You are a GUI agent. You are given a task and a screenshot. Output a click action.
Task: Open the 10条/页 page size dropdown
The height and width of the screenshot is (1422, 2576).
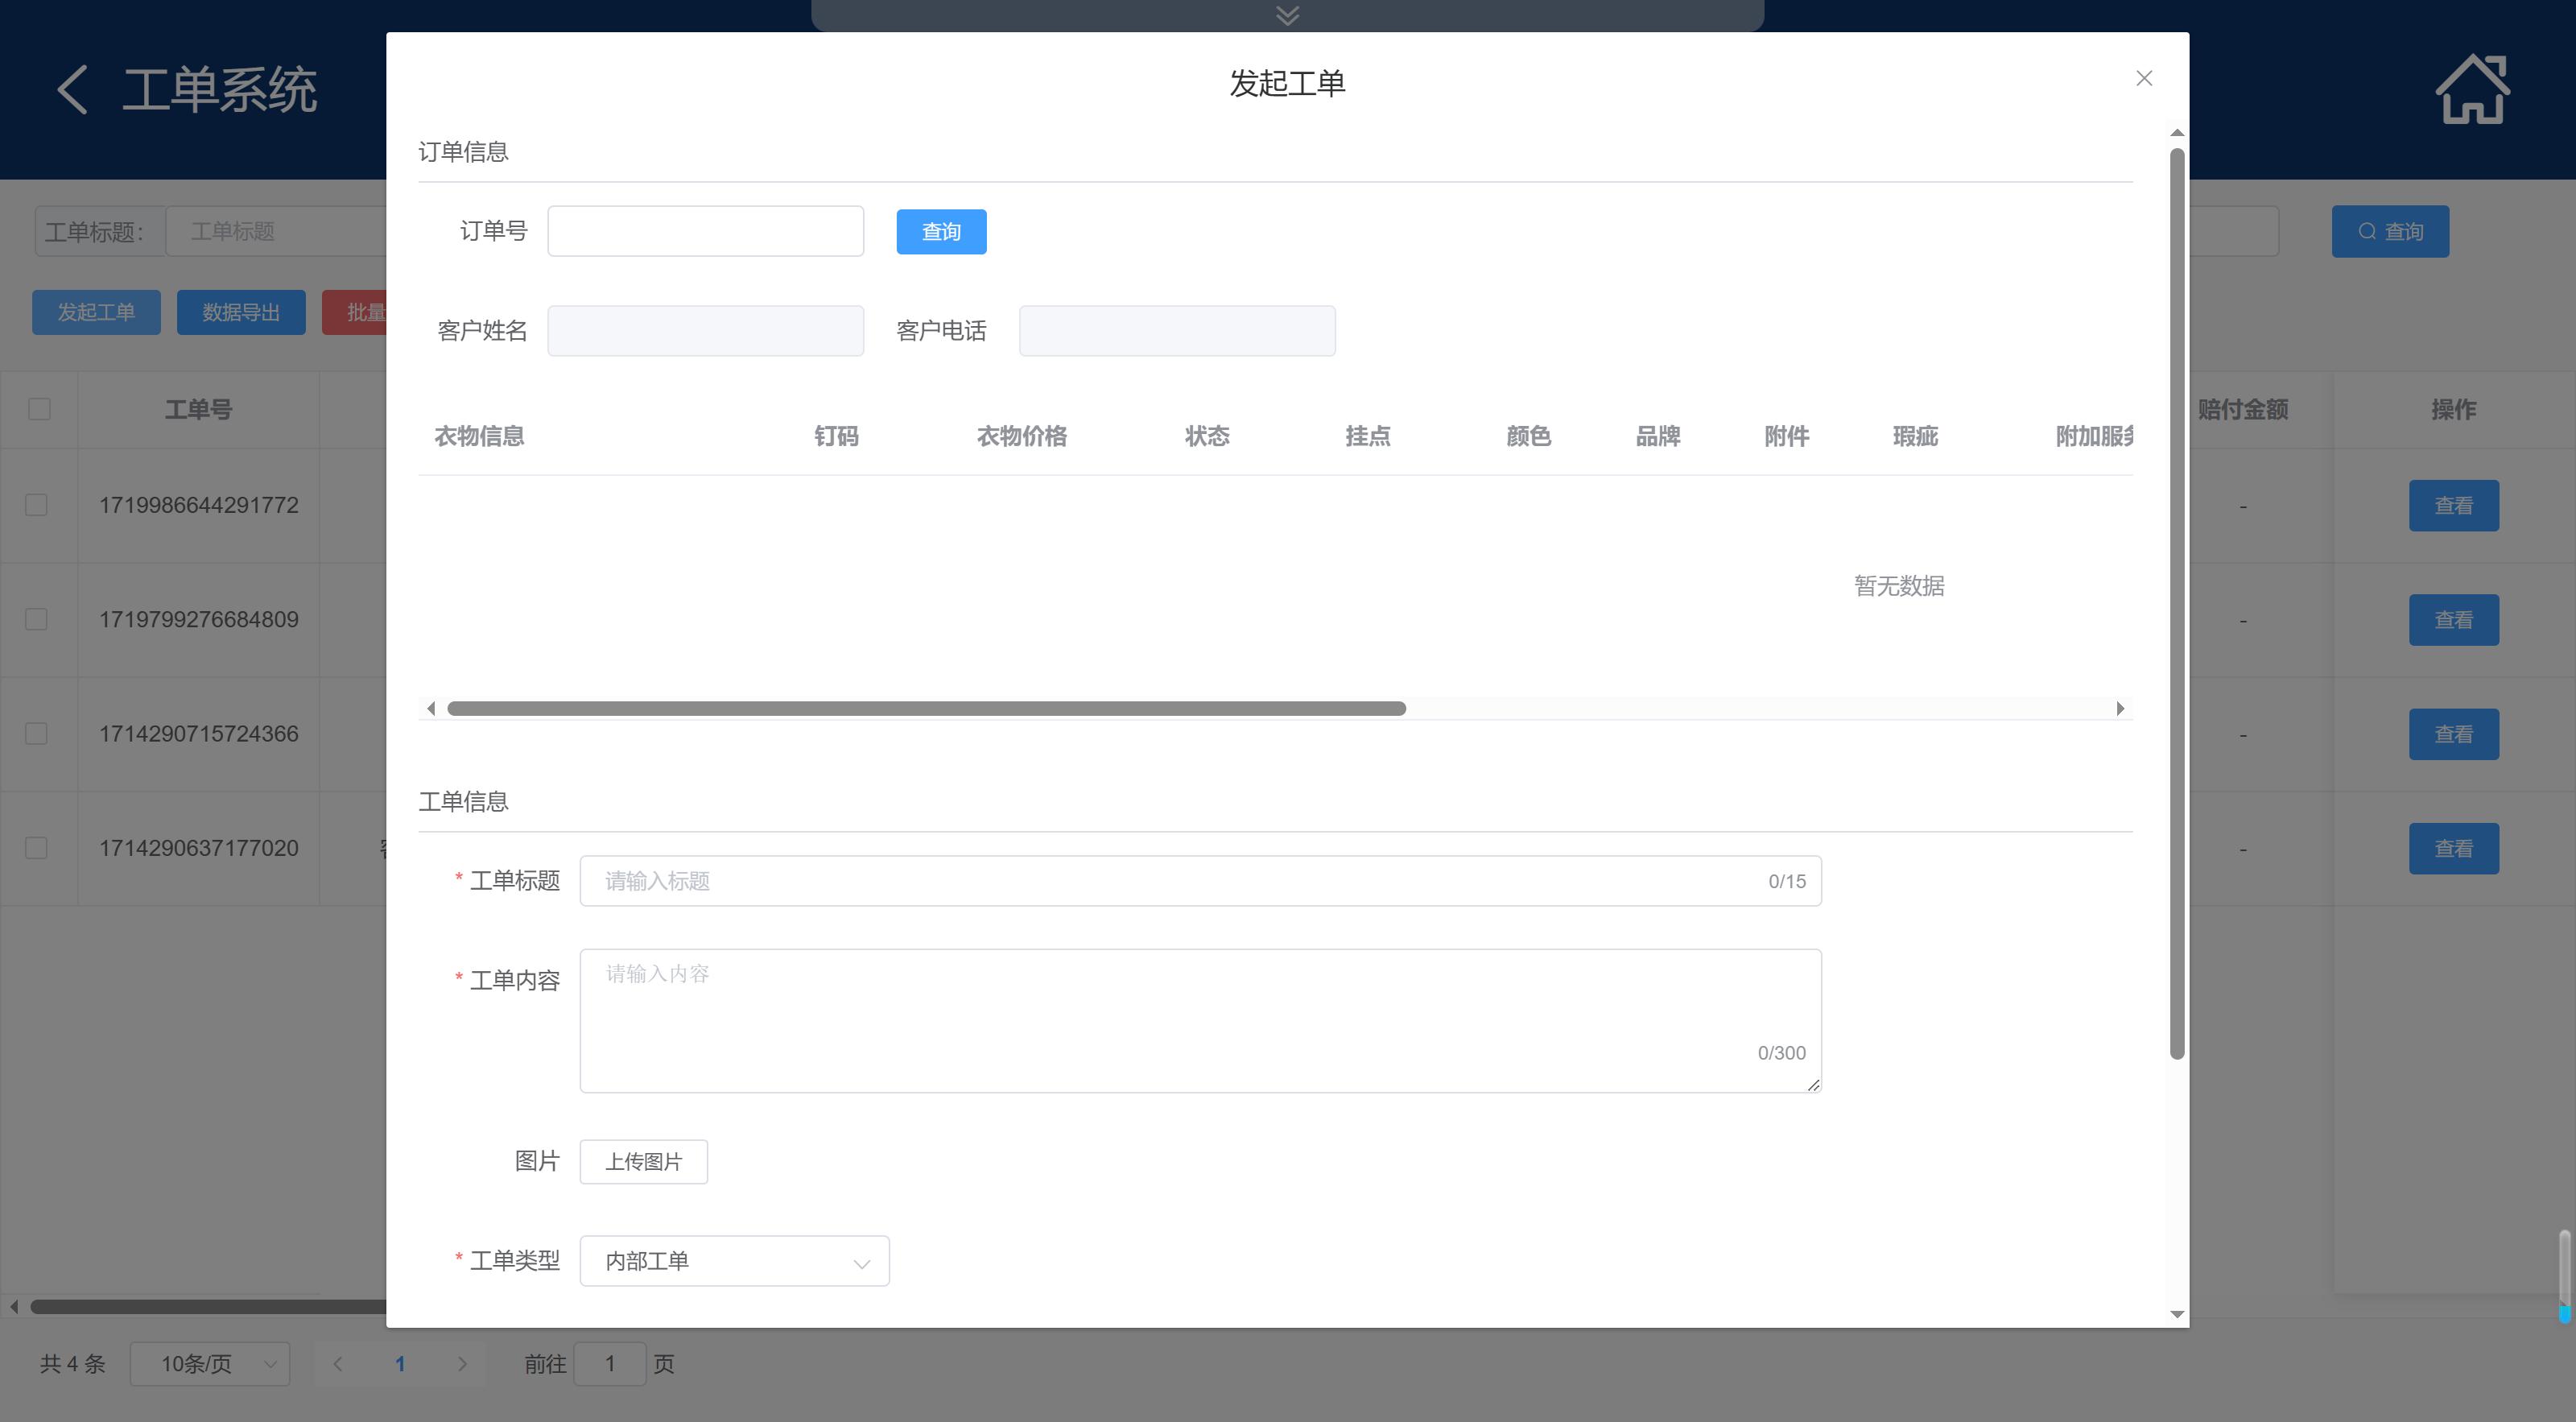pos(210,1364)
